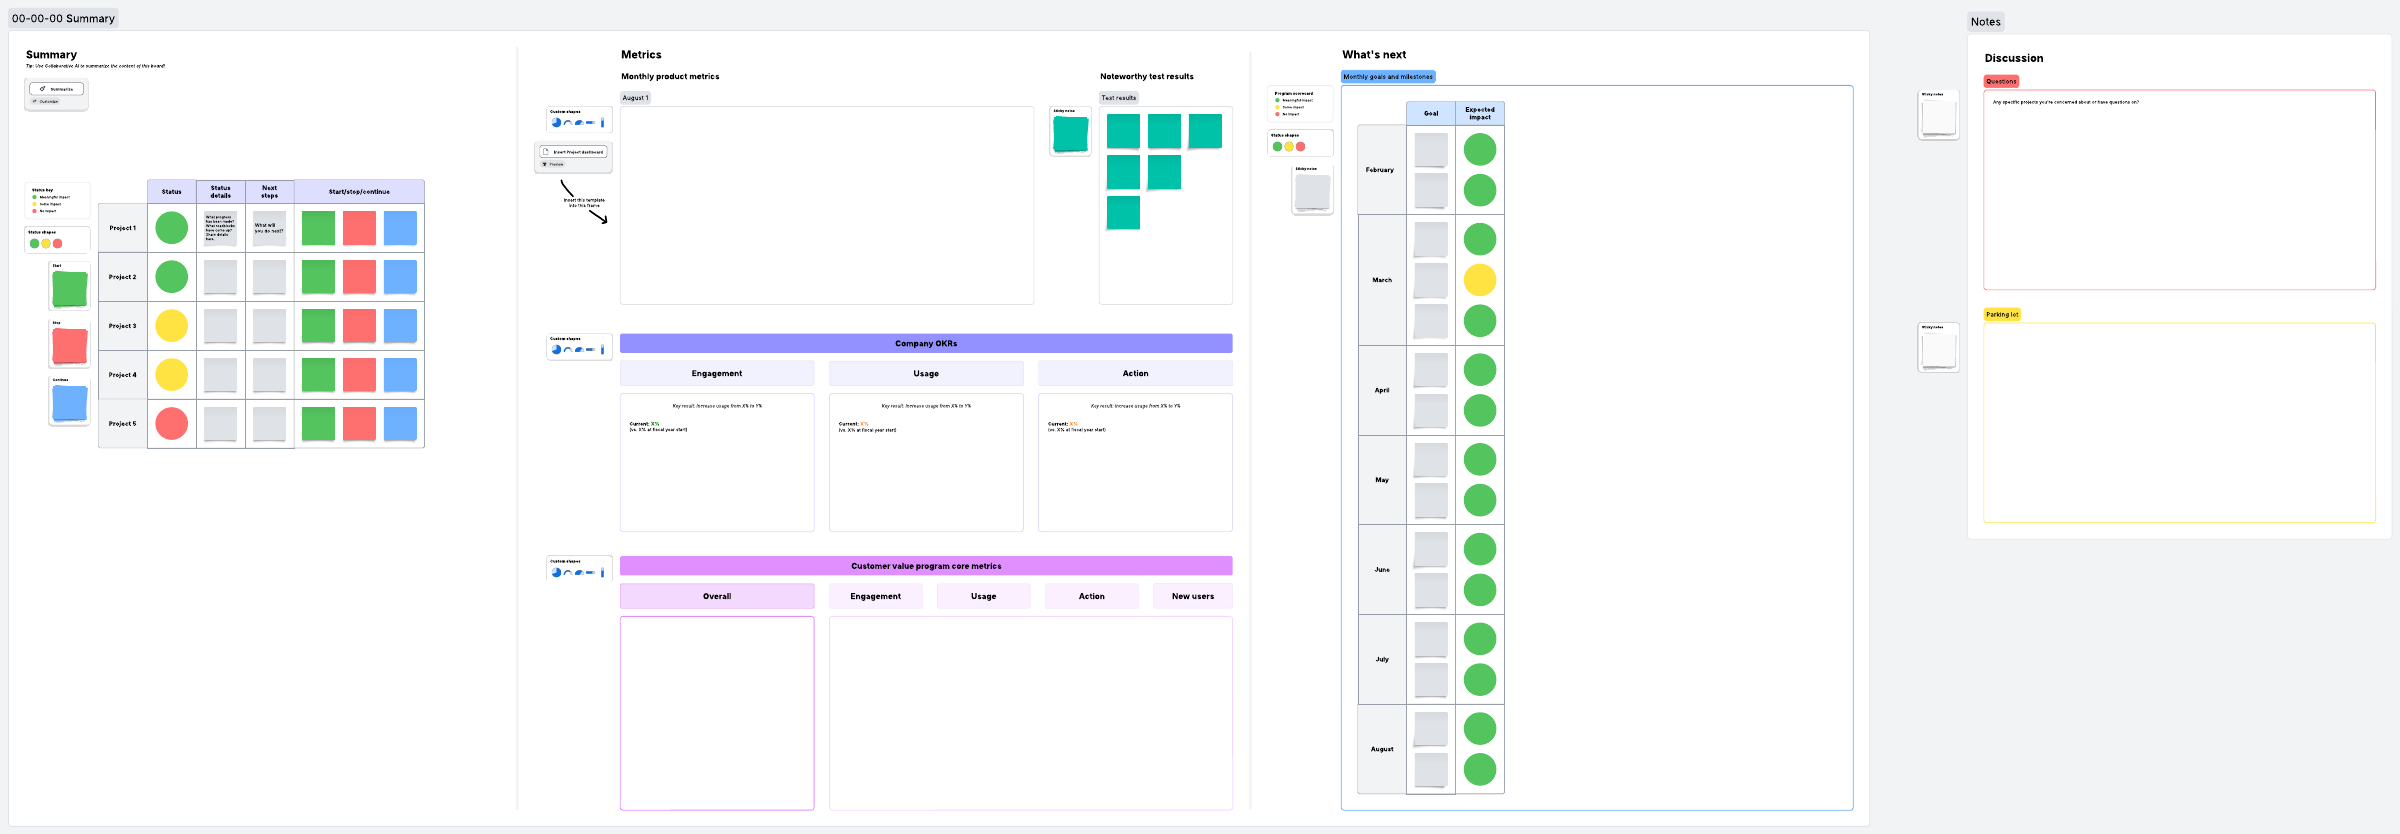Viewport: 2400px width, 834px height.
Task: Click the green status circle for Project 1
Action: 172,228
